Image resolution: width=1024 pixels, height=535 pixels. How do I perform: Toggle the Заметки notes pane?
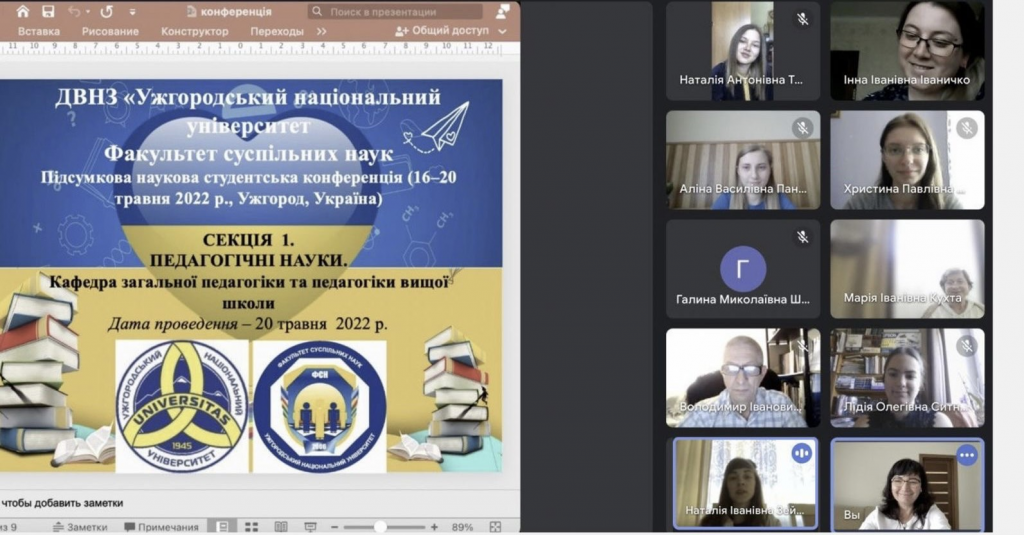click(80, 527)
